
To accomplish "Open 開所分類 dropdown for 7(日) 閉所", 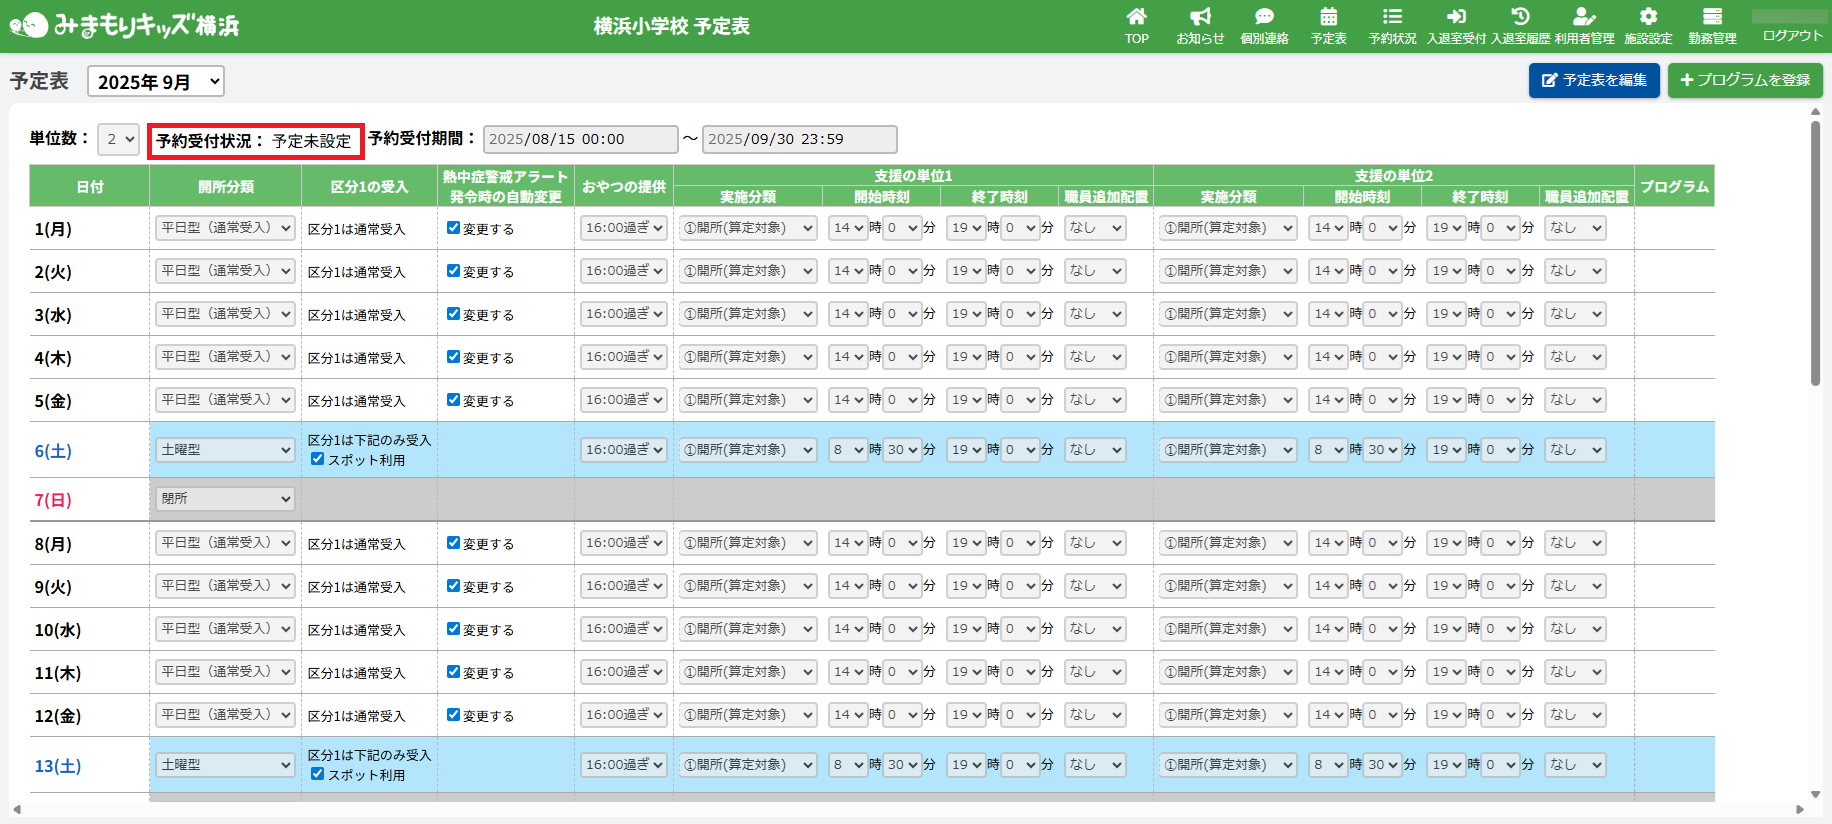I will [225, 499].
